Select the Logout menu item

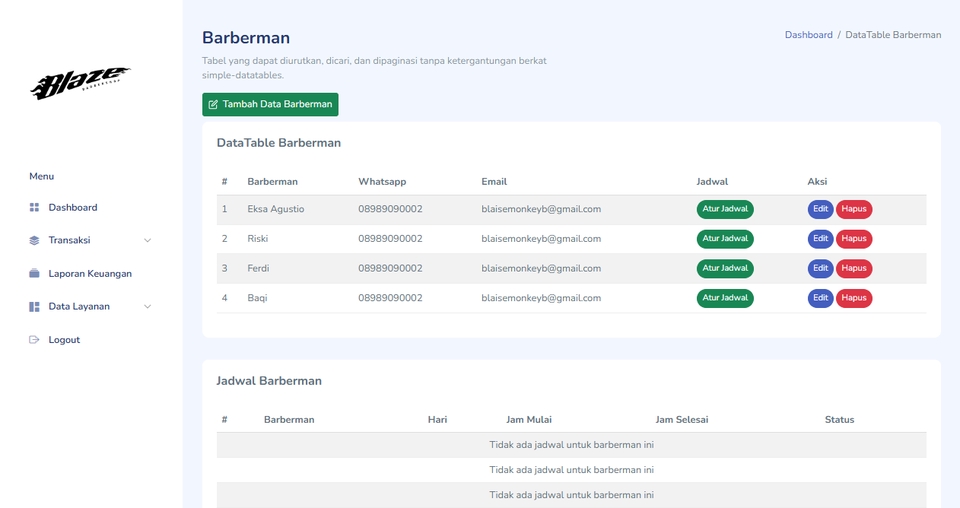pyautogui.click(x=64, y=340)
